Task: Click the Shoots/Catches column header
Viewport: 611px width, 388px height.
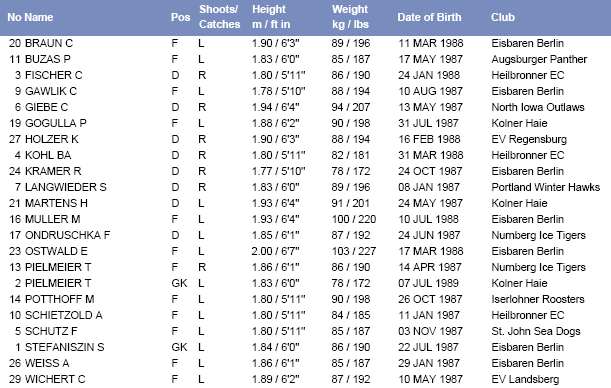Action: coord(219,17)
